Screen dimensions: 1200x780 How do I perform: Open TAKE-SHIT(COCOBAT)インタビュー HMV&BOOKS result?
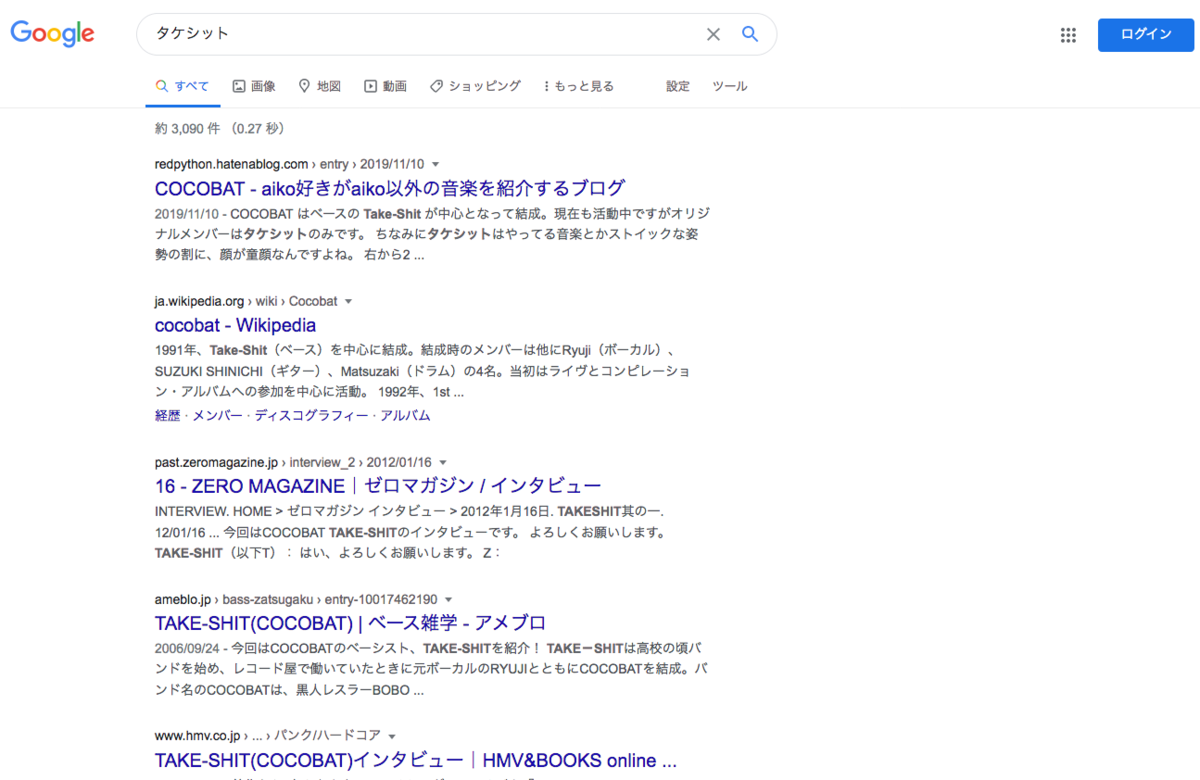click(x=416, y=760)
